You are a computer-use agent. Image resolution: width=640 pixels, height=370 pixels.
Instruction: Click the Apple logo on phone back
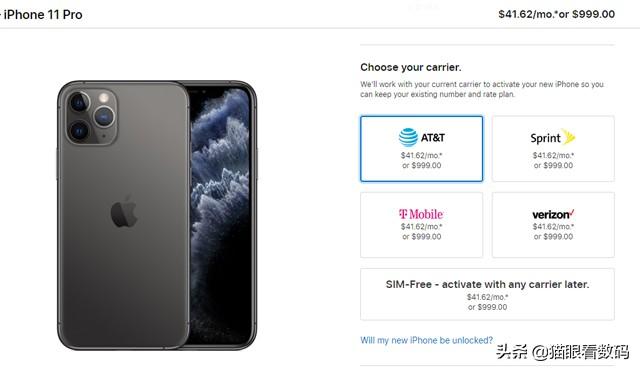tap(124, 211)
